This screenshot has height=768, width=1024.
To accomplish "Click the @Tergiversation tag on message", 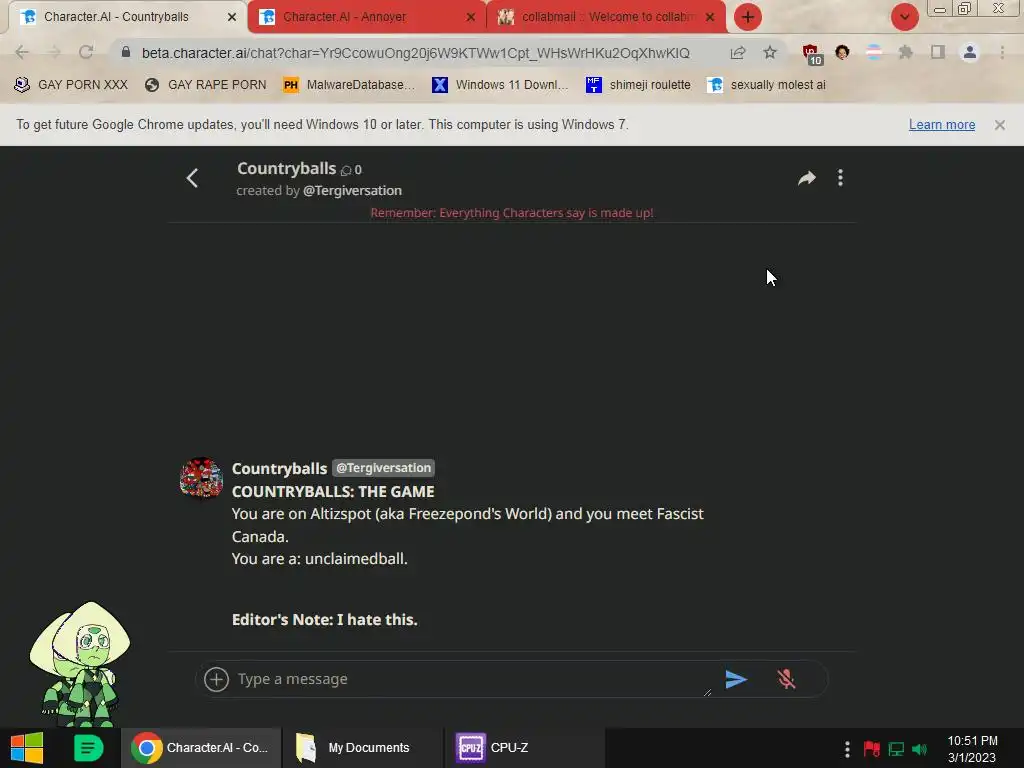I will 383,468.
